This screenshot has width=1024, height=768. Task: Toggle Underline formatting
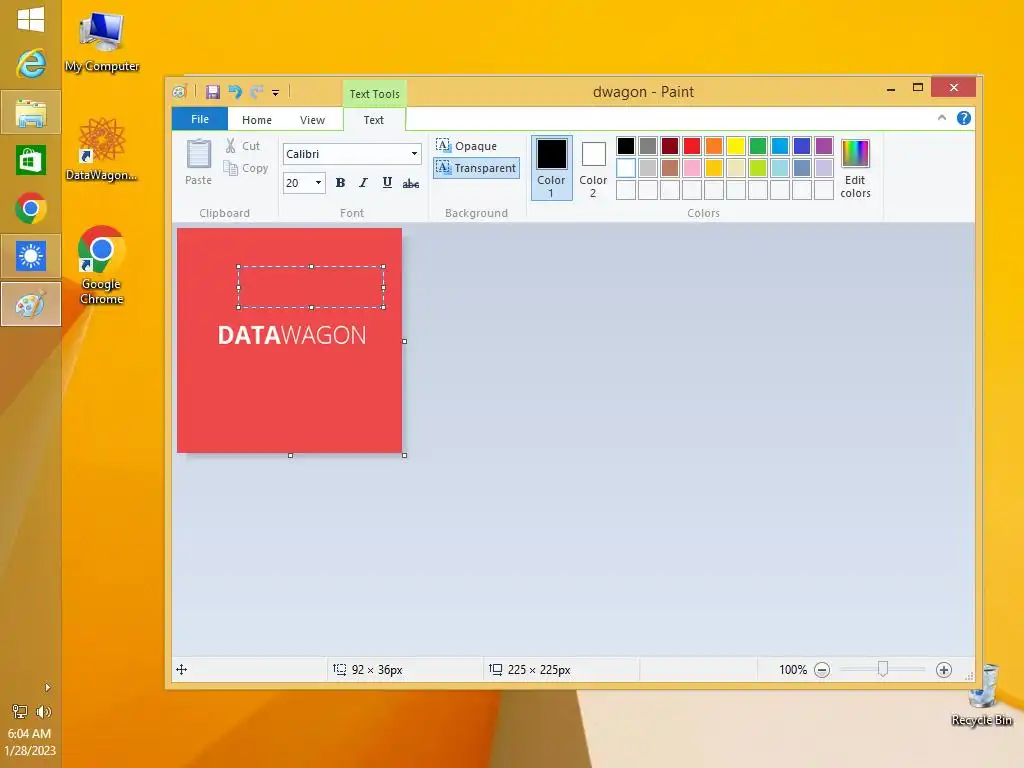pos(387,183)
